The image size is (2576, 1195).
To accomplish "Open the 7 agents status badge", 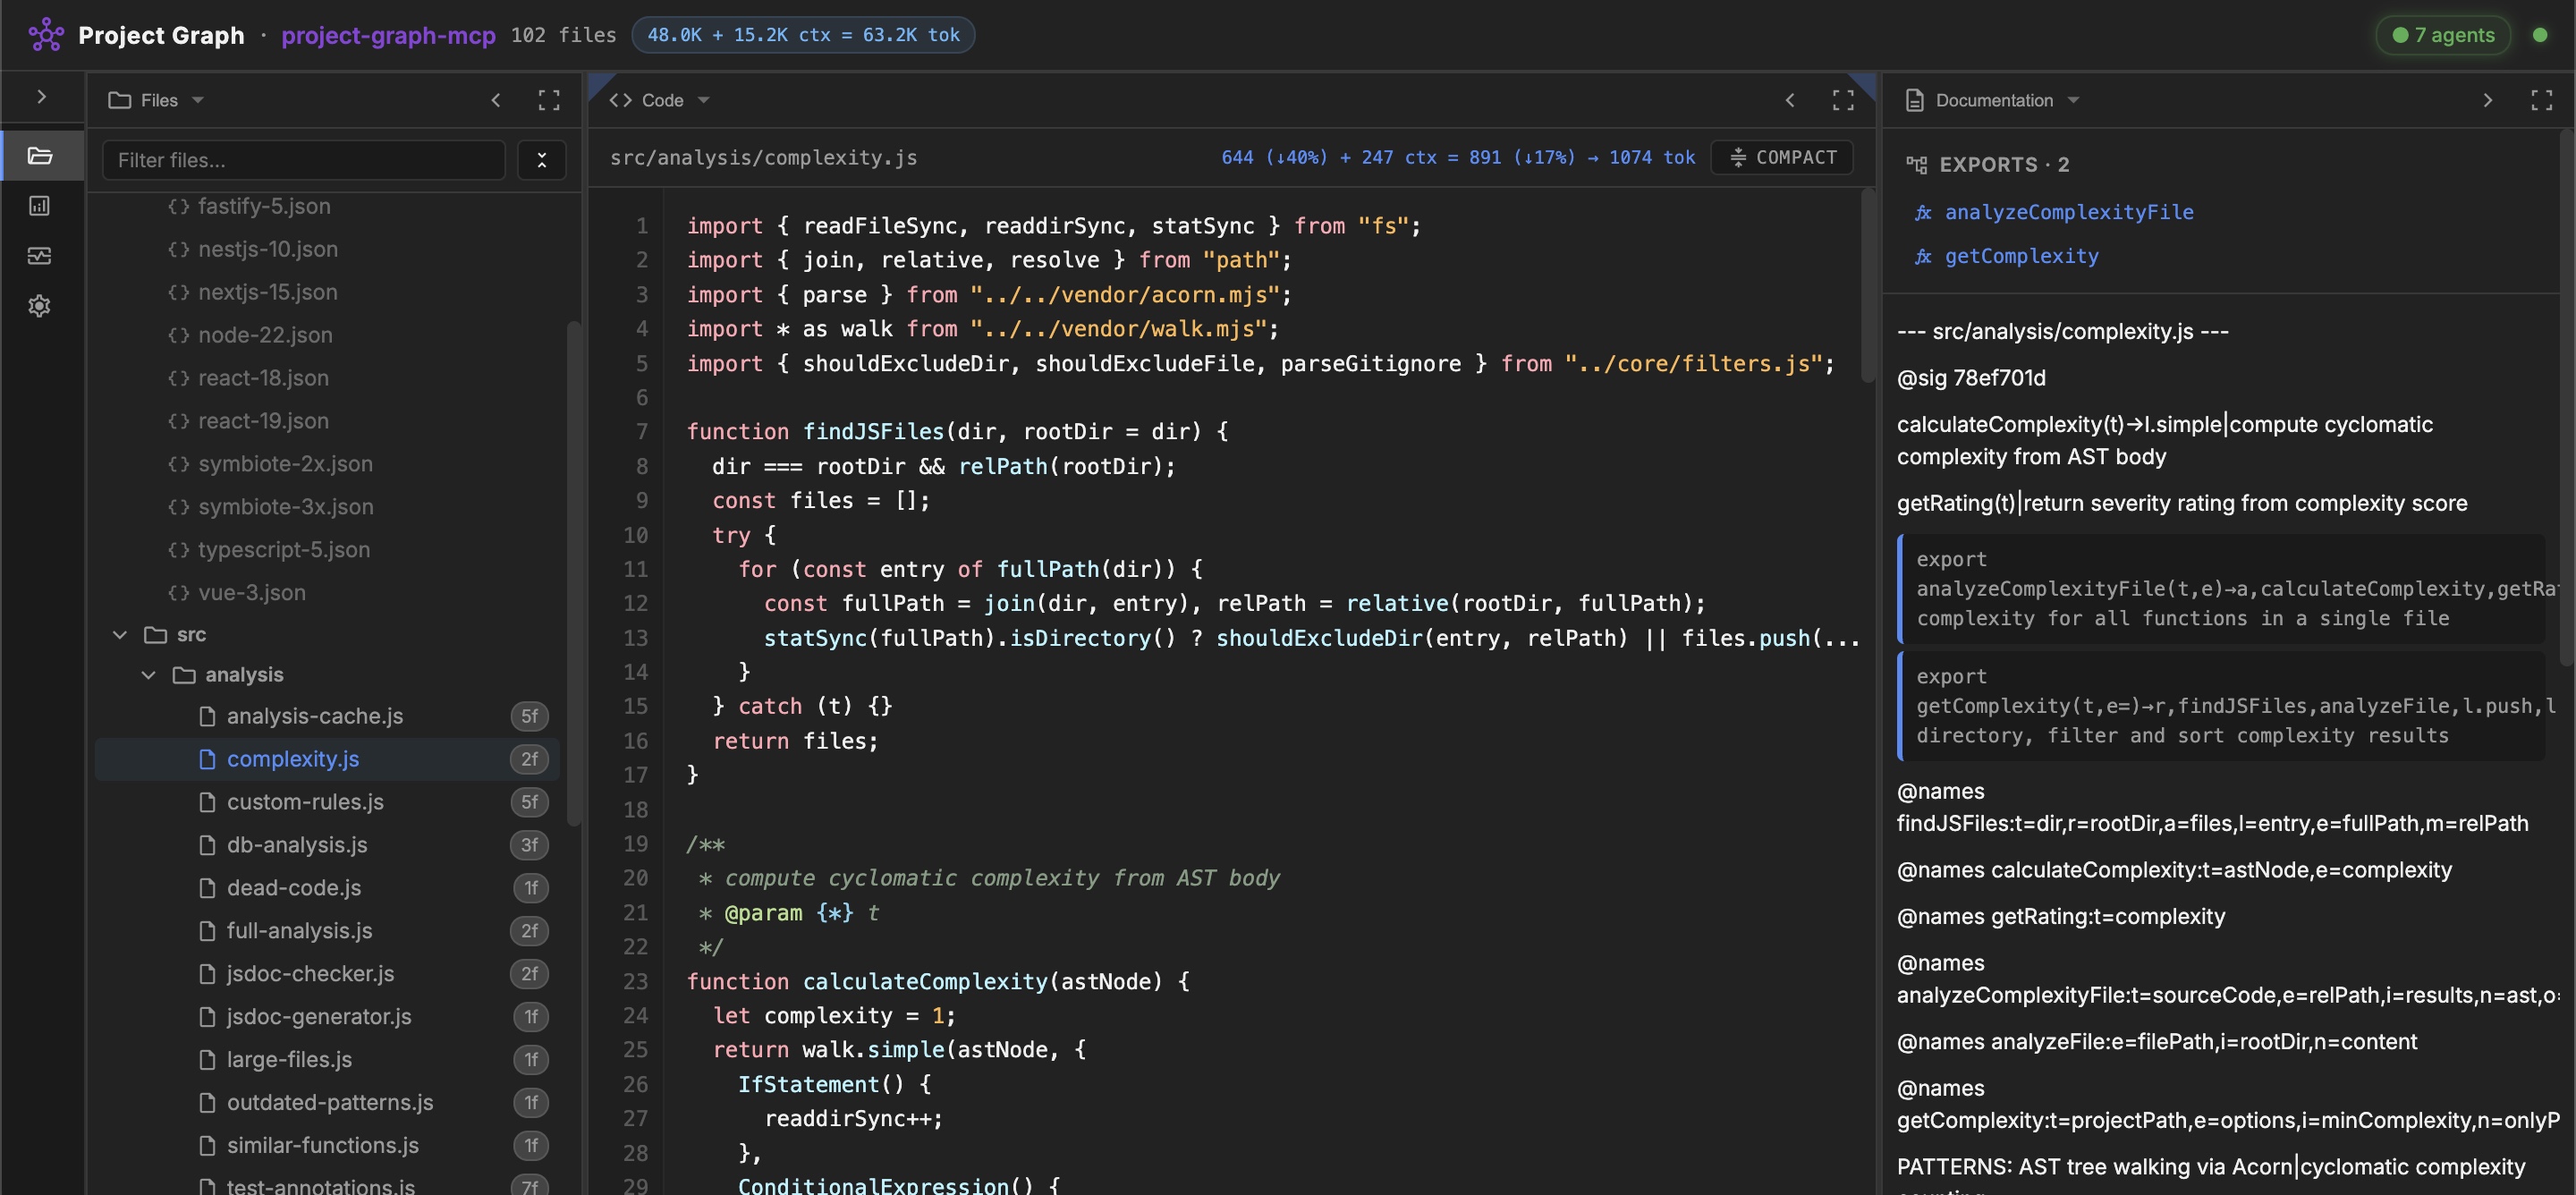I will coord(2443,35).
